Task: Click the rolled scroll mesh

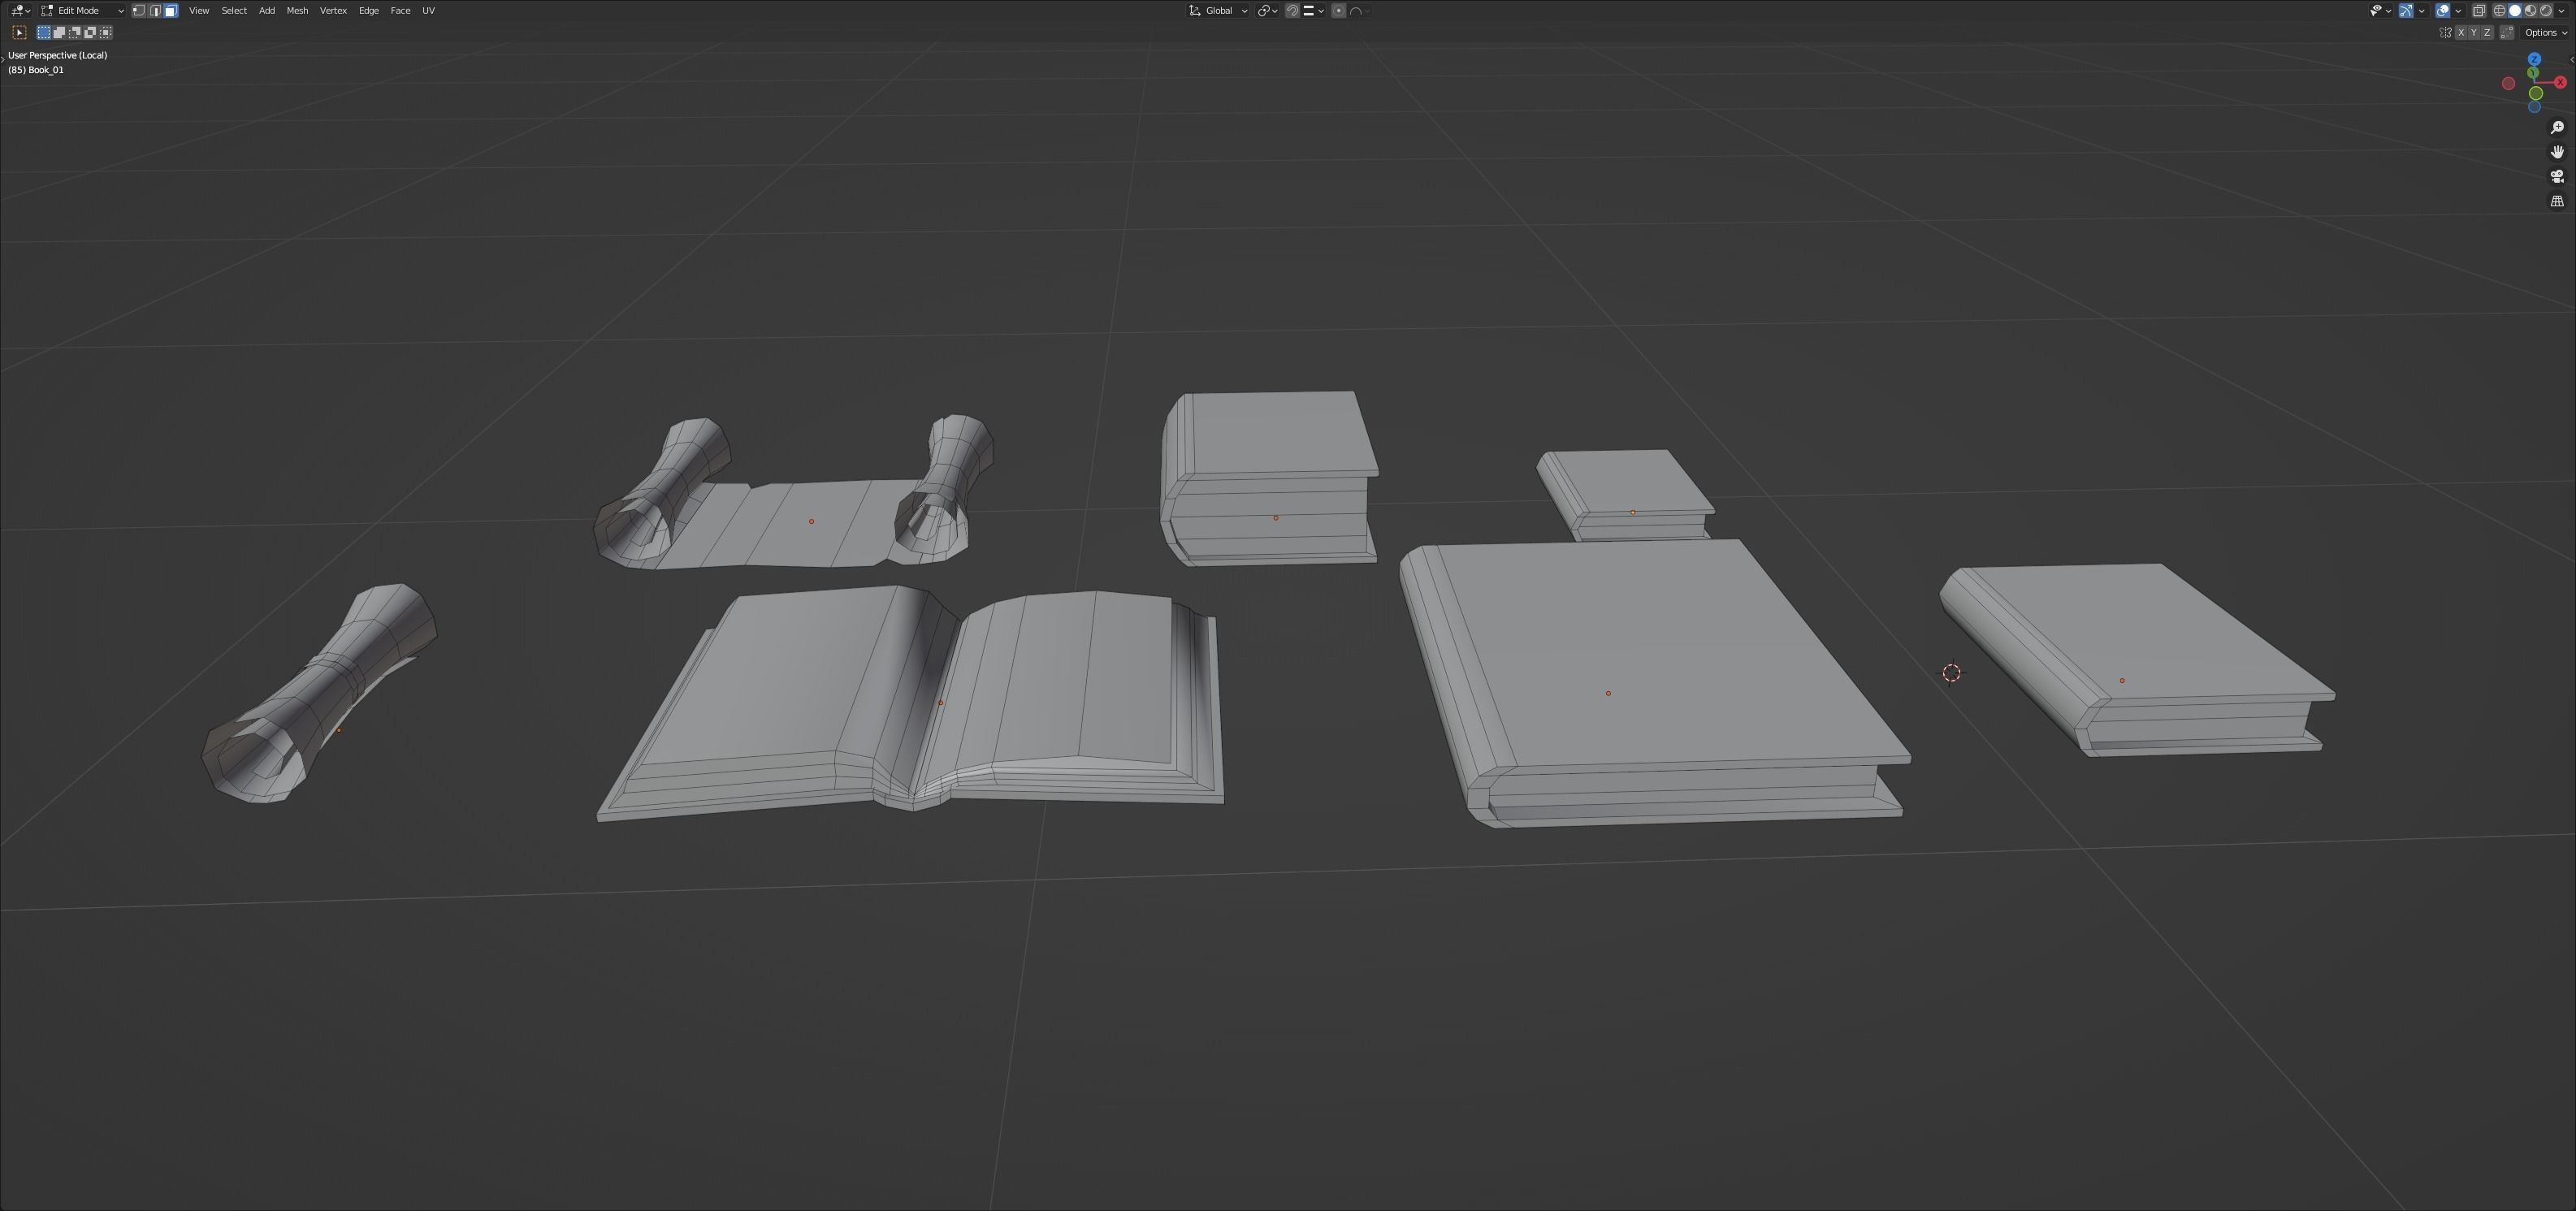Action: [x=320, y=692]
